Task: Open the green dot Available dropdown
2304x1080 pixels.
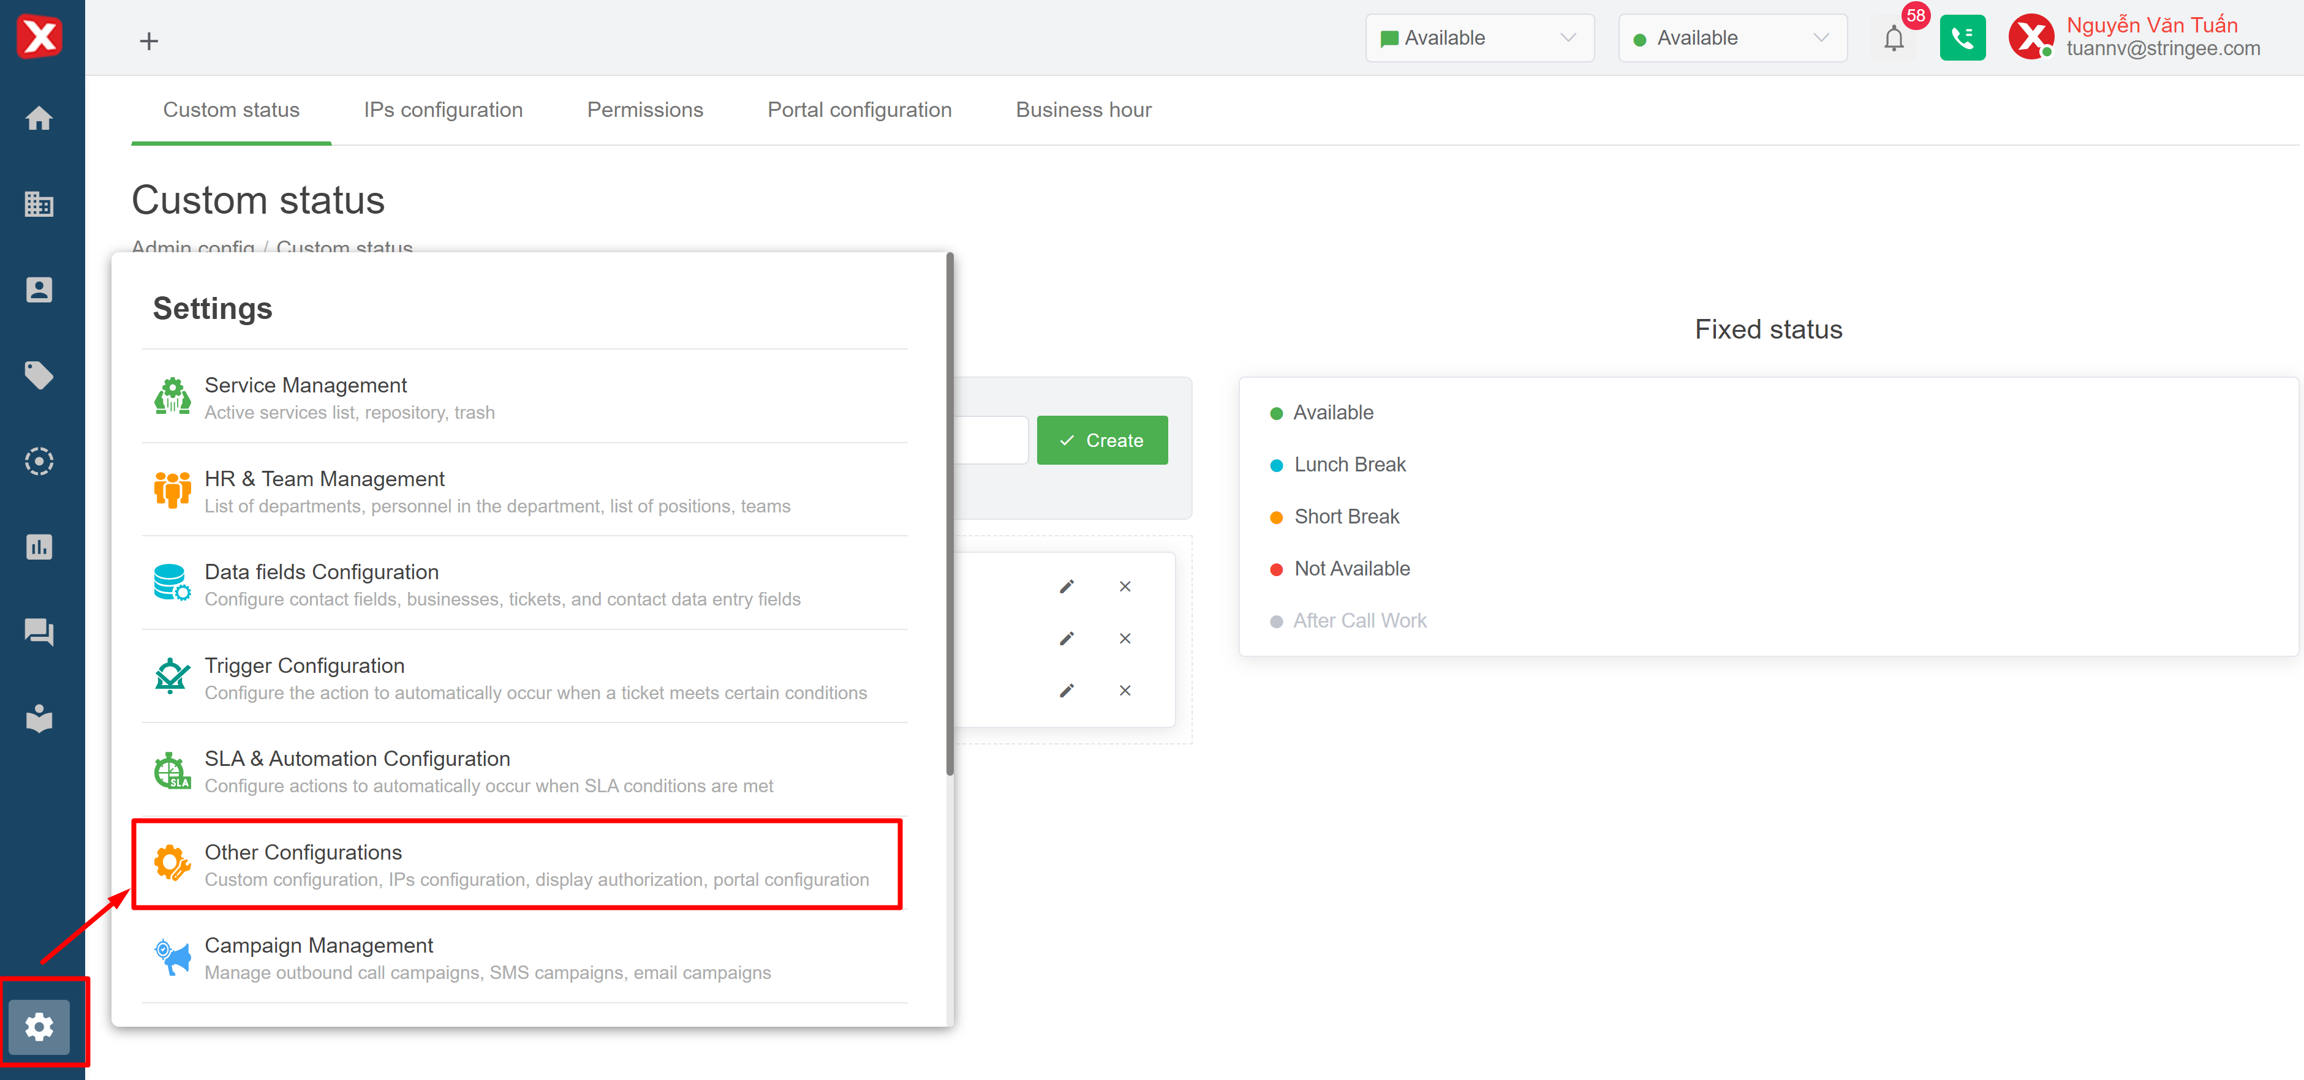Action: [x=1731, y=39]
